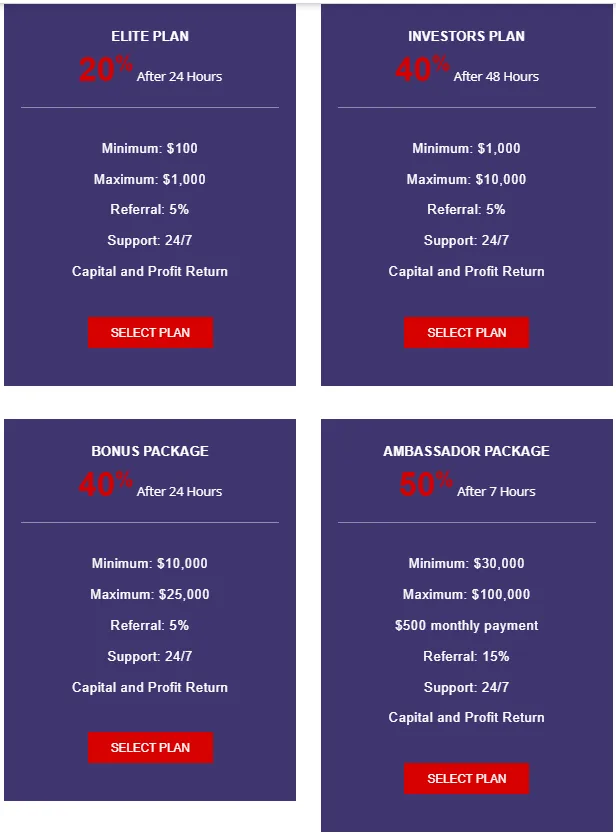This screenshot has height=837, width=616.
Task: Click "Referral: 15%" in Ambassador Package
Action: [x=466, y=657]
